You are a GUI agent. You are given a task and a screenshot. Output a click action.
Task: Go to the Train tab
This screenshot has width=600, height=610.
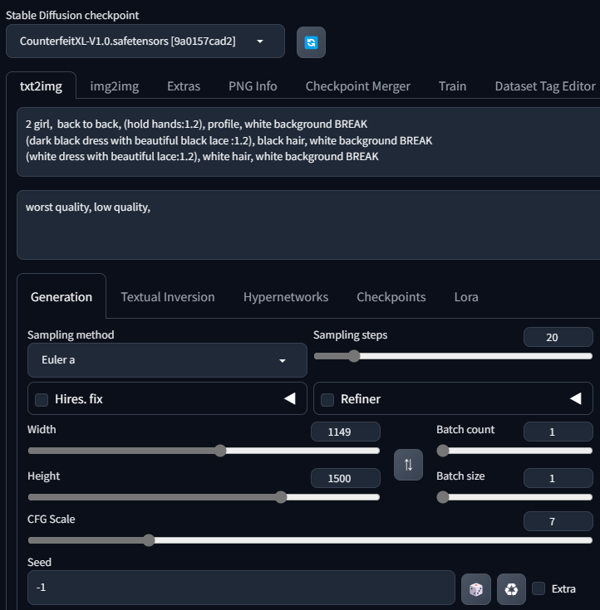pyautogui.click(x=452, y=86)
